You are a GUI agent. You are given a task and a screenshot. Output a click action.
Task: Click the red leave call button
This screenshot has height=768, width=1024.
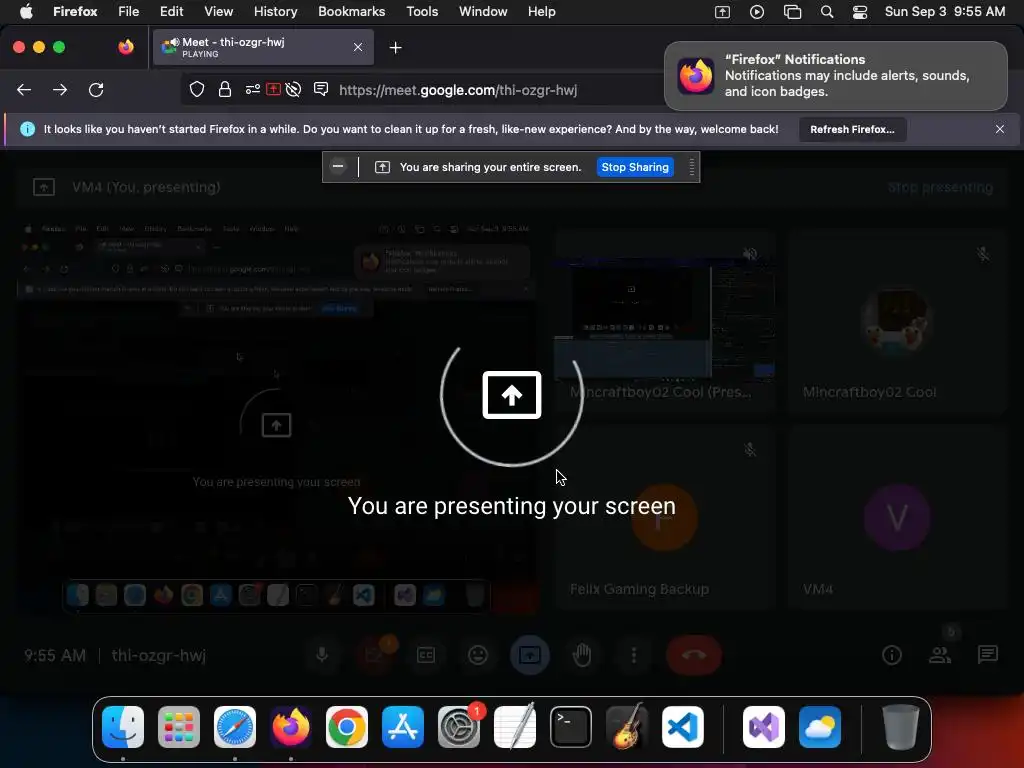[694, 654]
